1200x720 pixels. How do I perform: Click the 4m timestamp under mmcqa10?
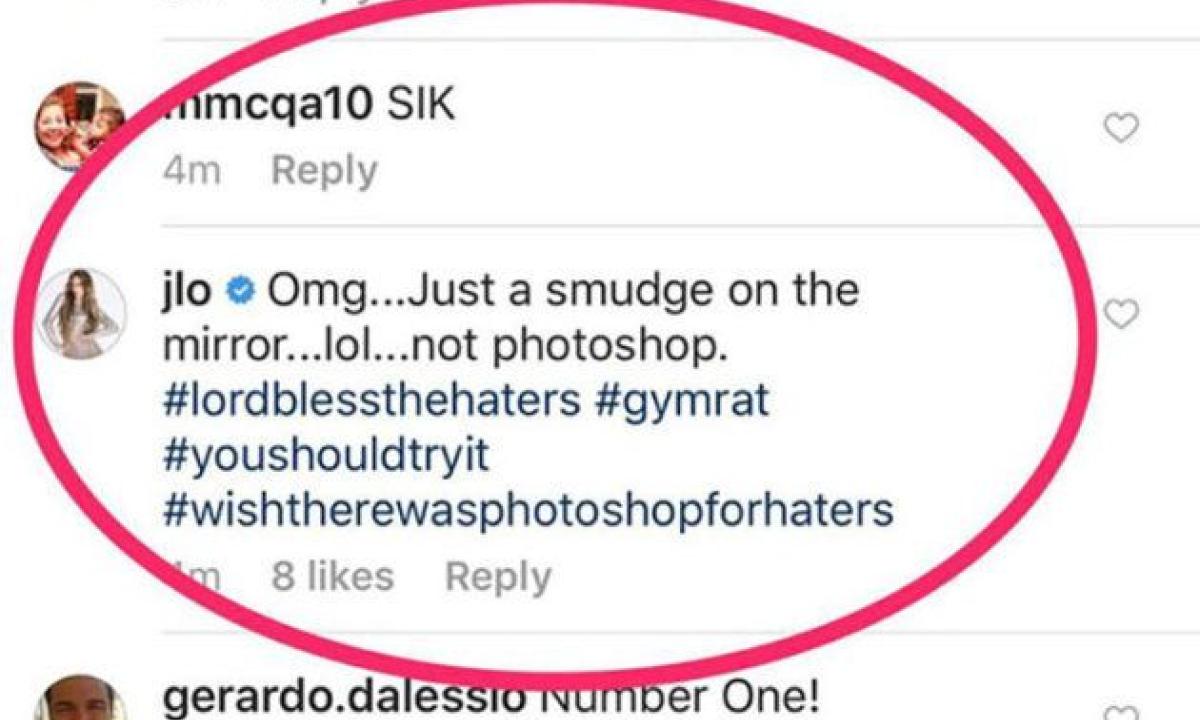[192, 172]
